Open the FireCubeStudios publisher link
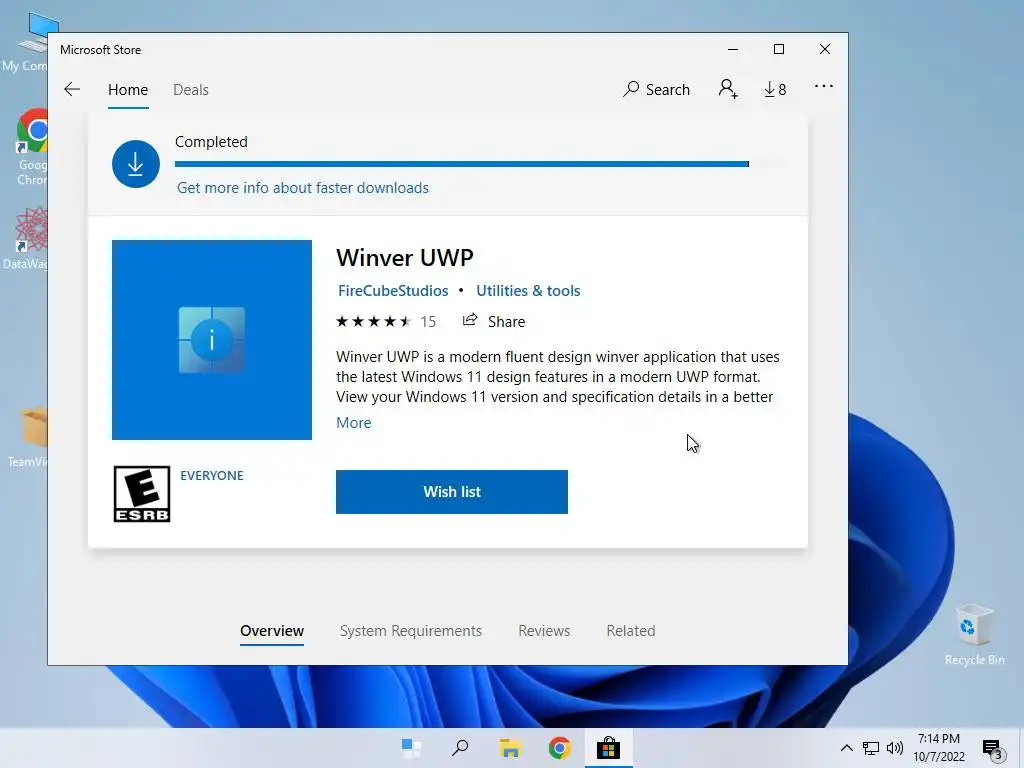1024x768 pixels. click(393, 291)
